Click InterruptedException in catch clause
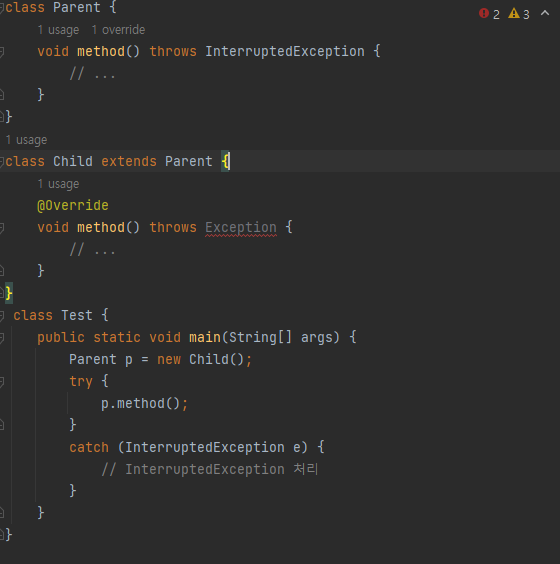 pyautogui.click(x=205, y=447)
